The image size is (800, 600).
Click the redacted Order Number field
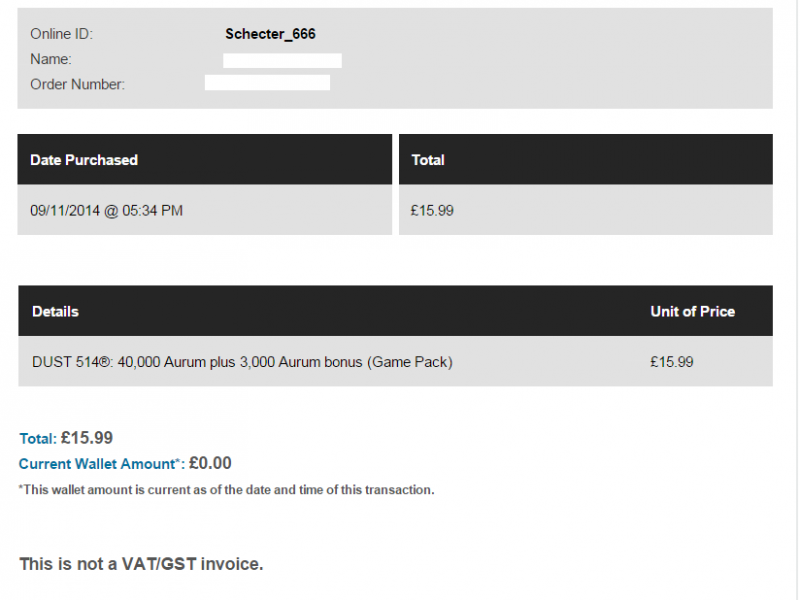267,83
